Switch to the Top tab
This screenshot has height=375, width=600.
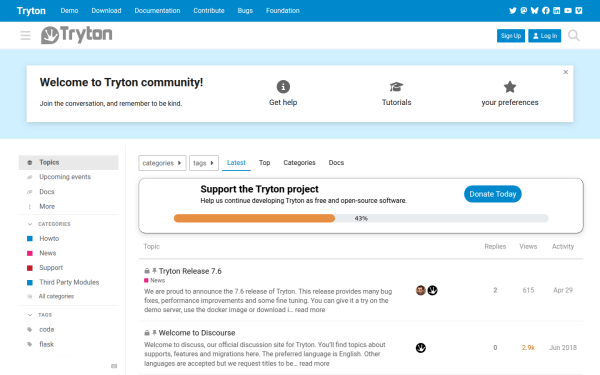click(264, 163)
